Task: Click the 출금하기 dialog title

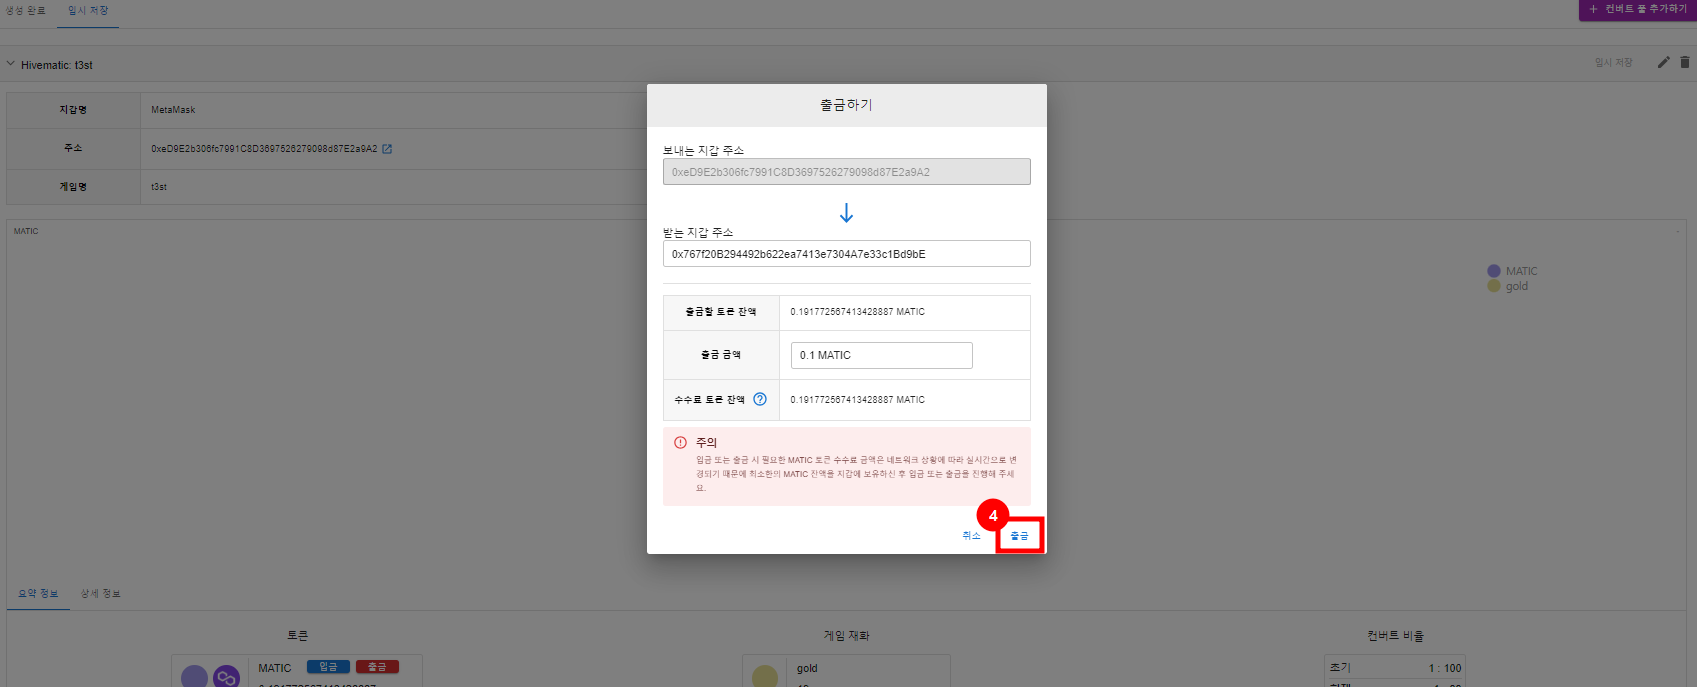Action: 846,105
